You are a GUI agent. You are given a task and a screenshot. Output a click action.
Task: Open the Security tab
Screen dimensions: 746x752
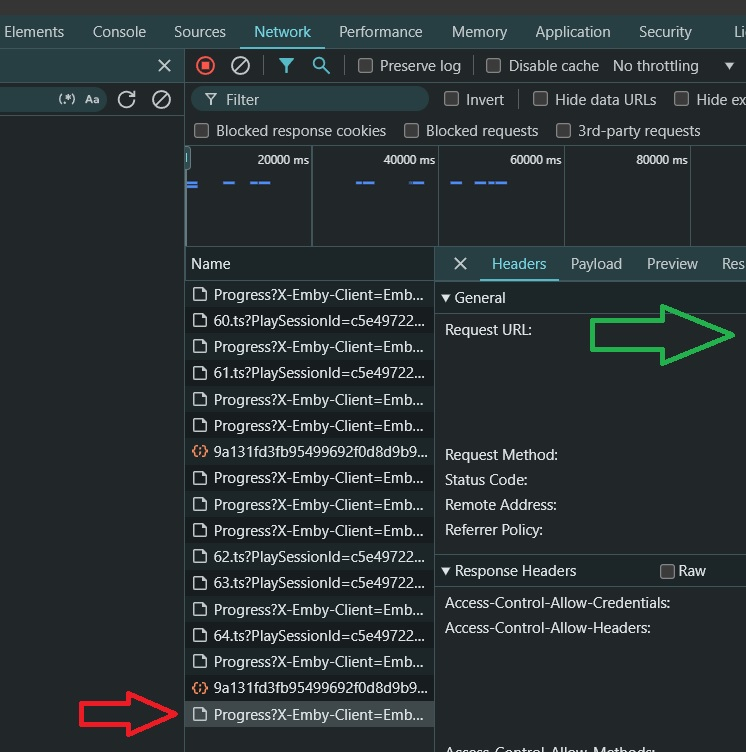(x=665, y=32)
